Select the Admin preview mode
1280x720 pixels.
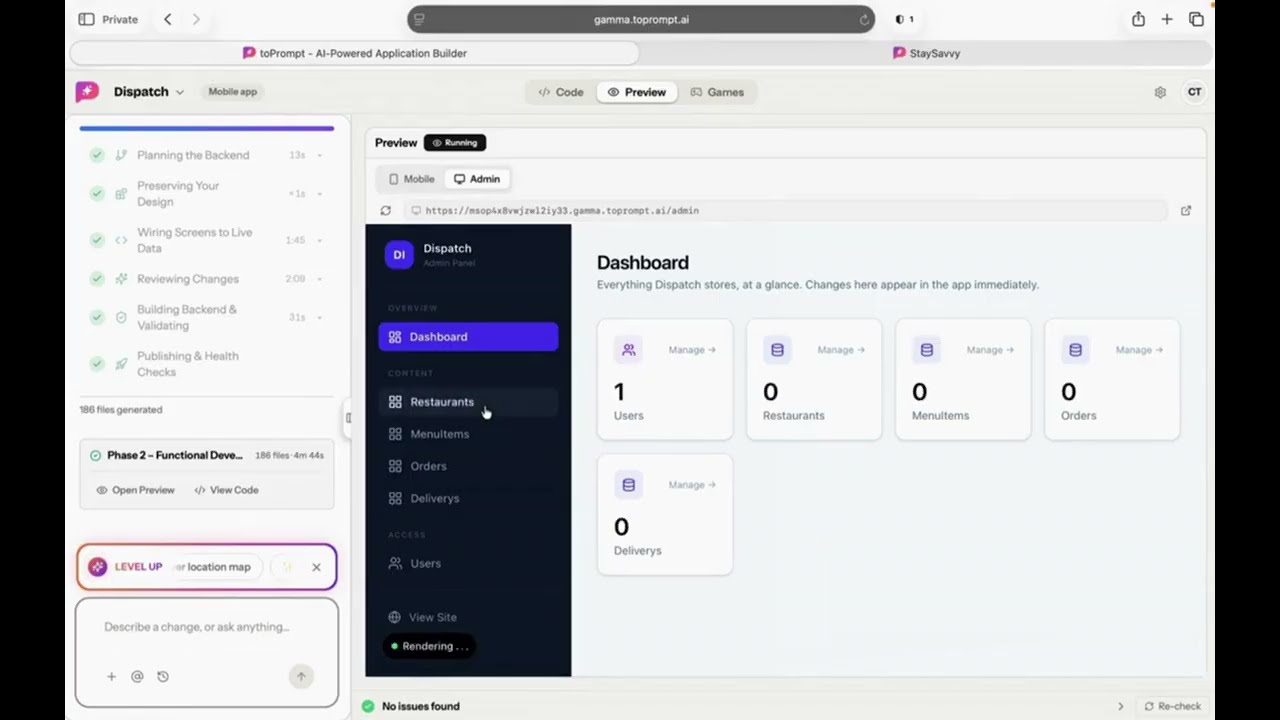(477, 179)
